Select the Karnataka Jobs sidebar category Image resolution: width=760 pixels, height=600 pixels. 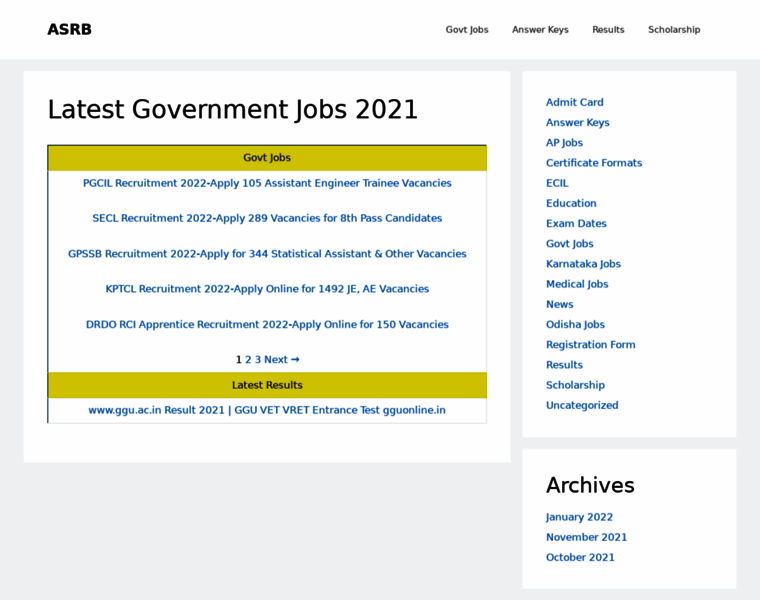click(583, 264)
